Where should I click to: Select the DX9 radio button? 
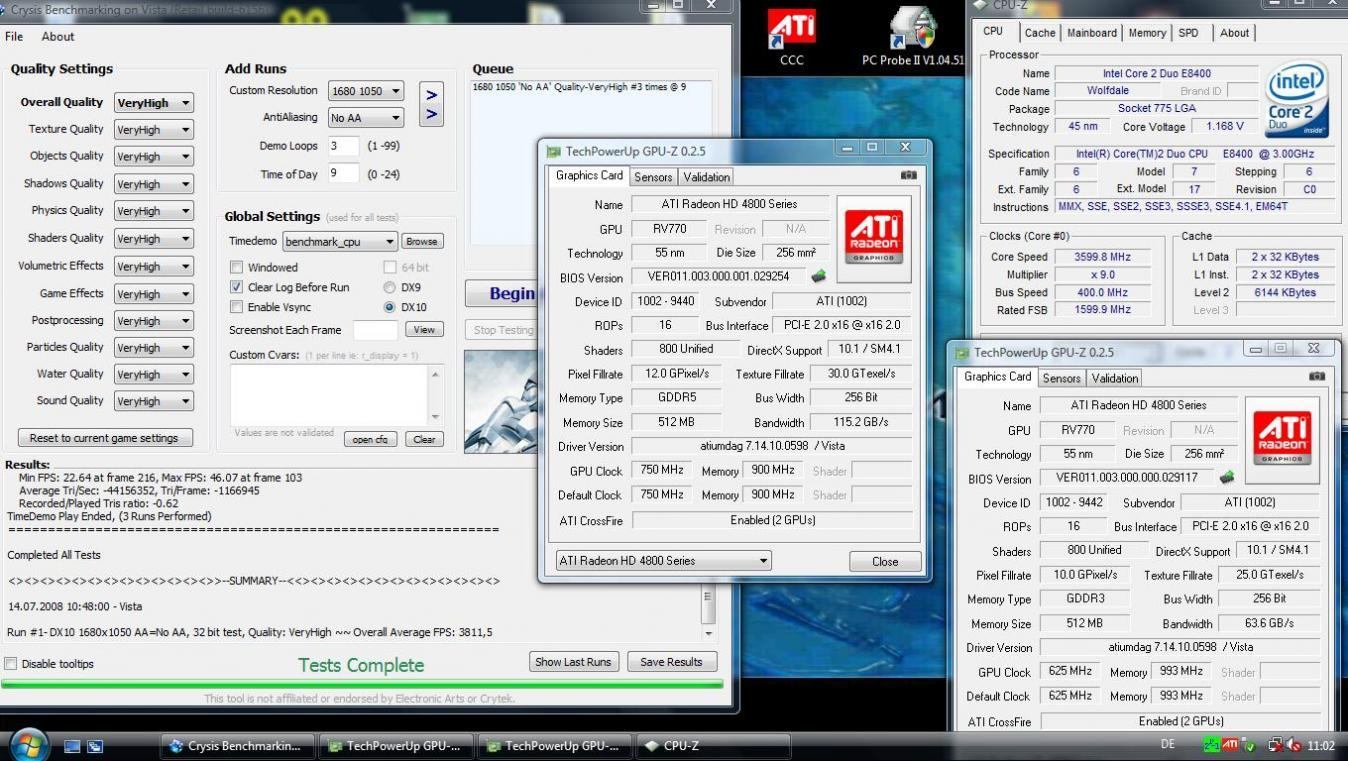point(389,287)
